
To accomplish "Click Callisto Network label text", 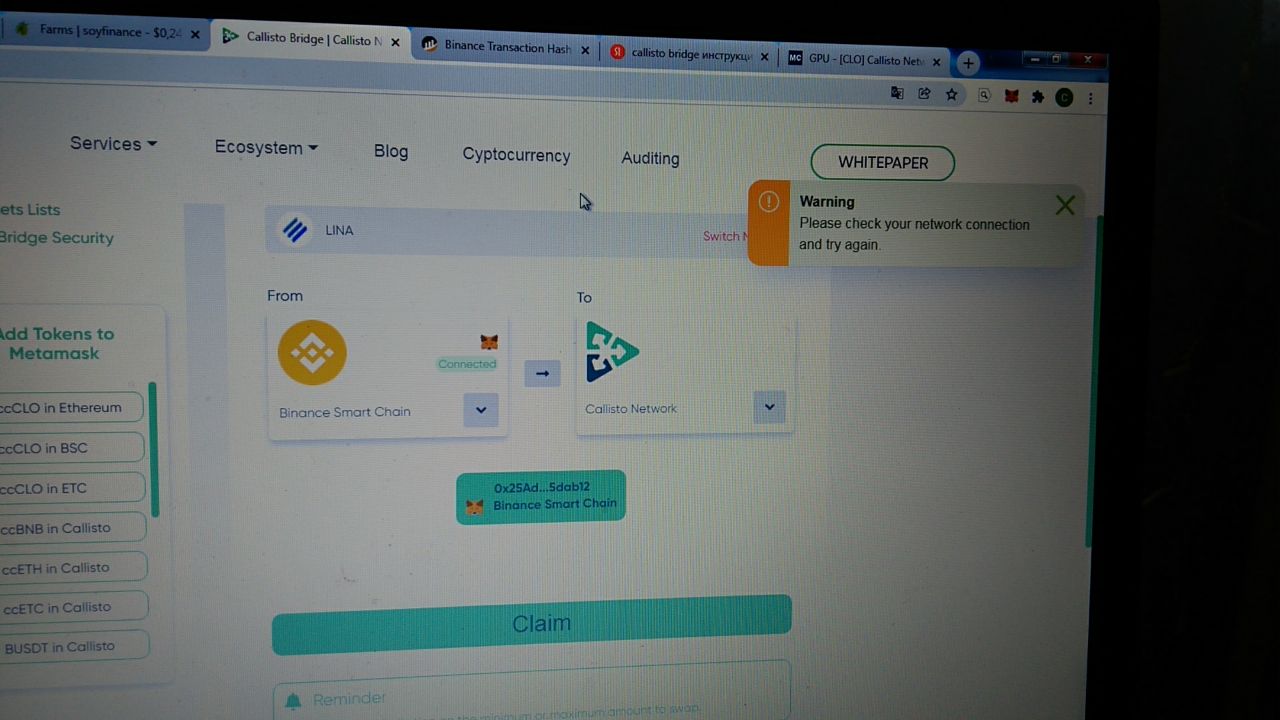I will click(631, 408).
